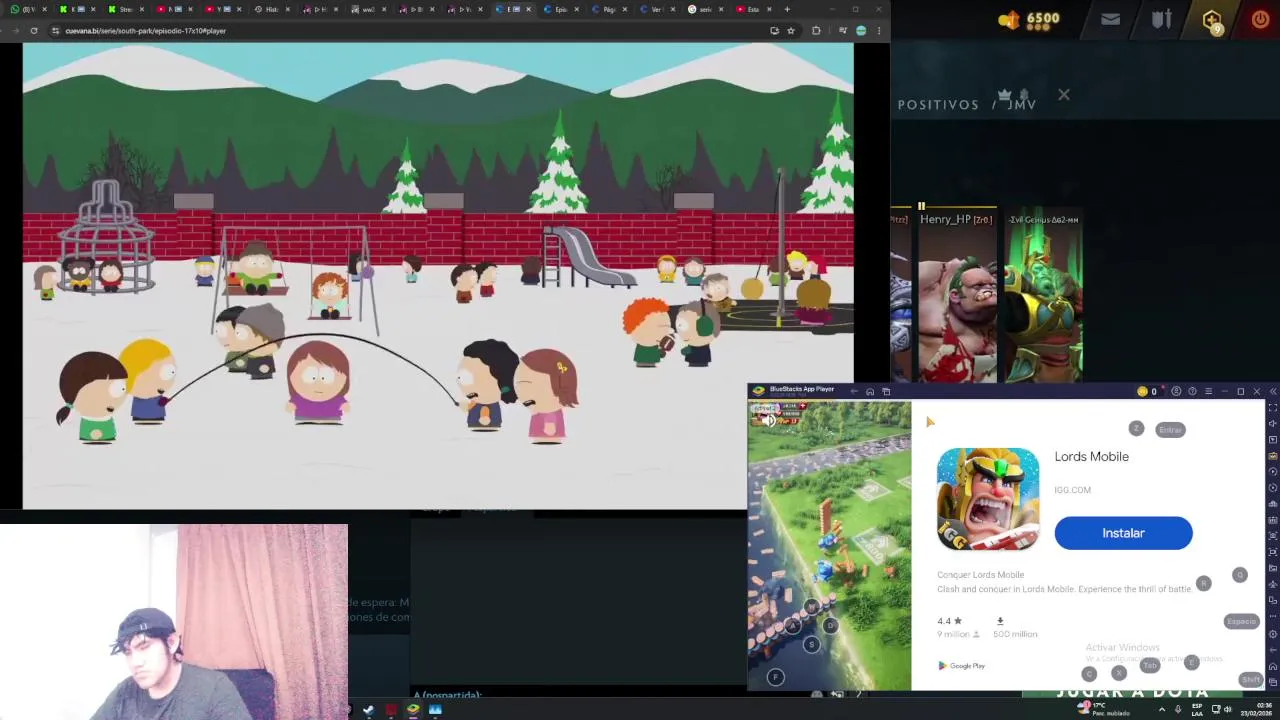1280x720 pixels.
Task: Open a new Chrome tab with plus
Action: click(787, 9)
